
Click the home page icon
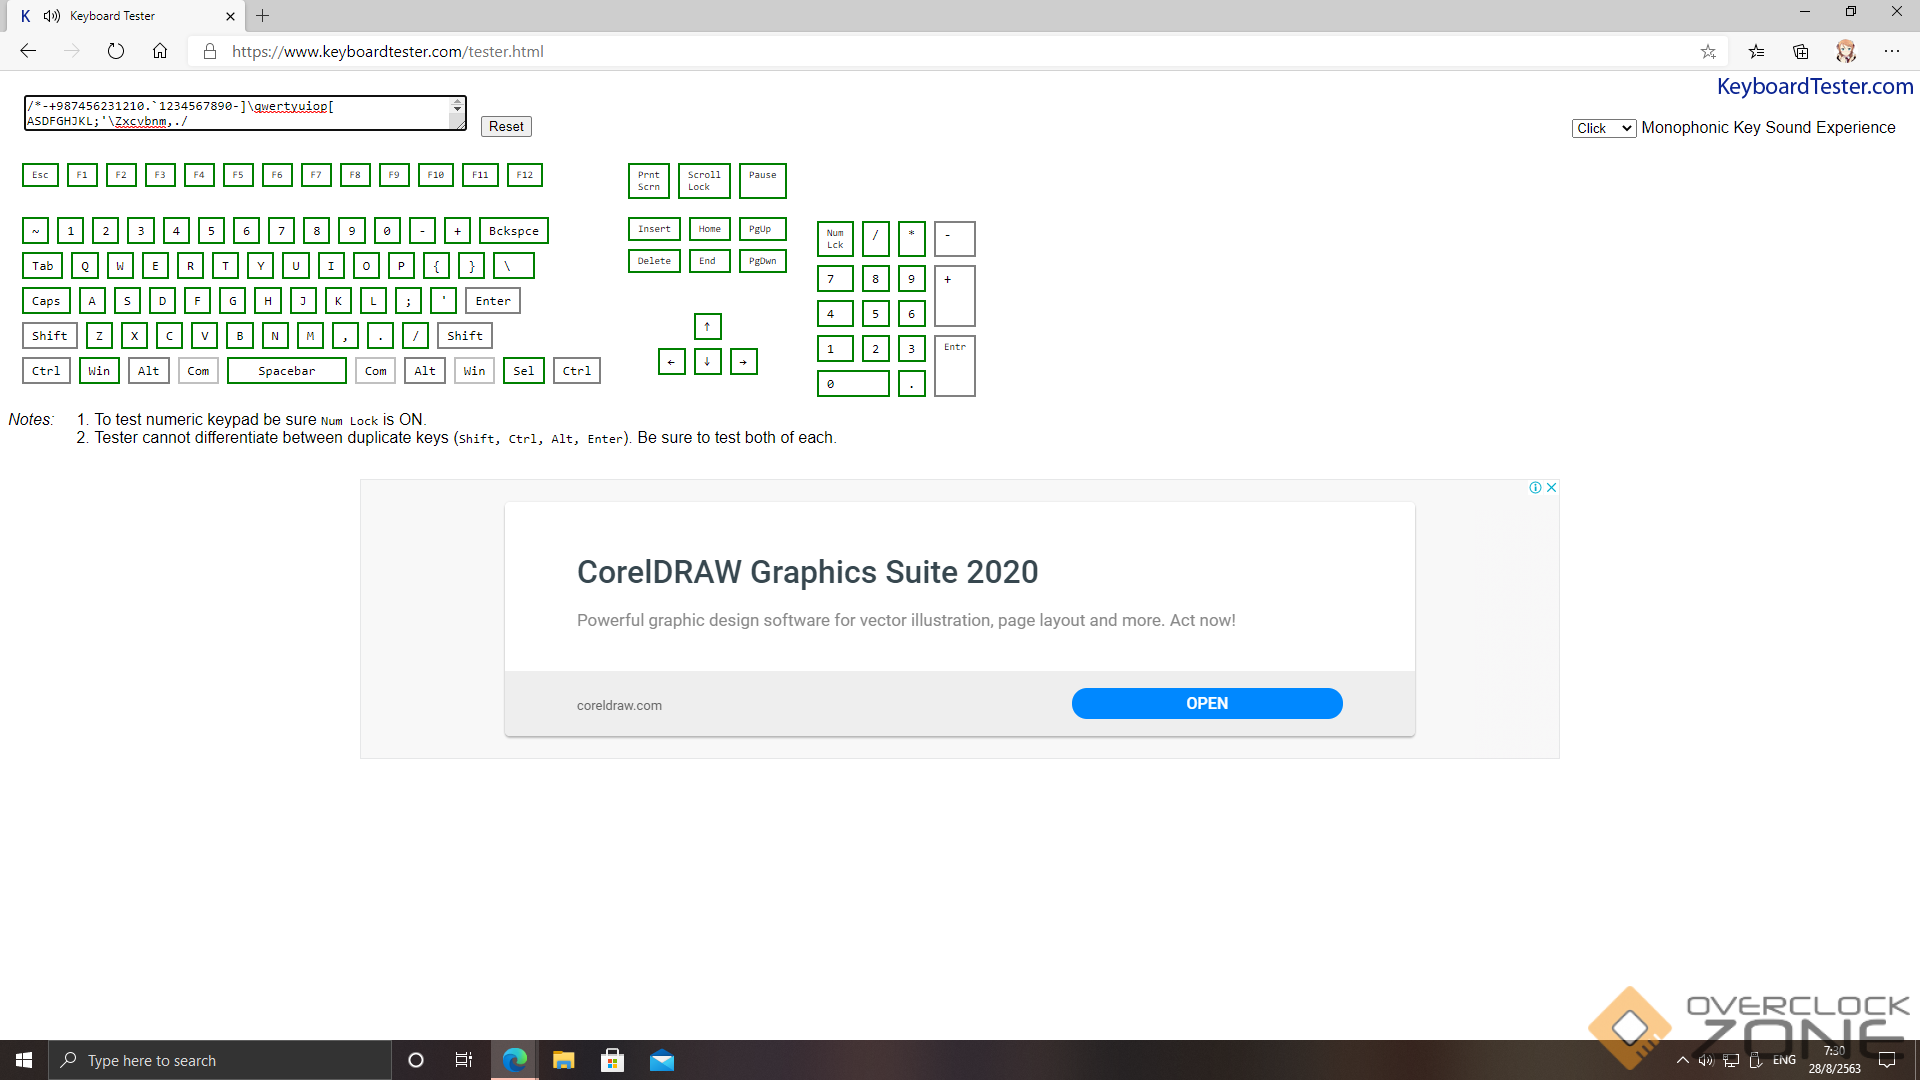click(x=160, y=51)
